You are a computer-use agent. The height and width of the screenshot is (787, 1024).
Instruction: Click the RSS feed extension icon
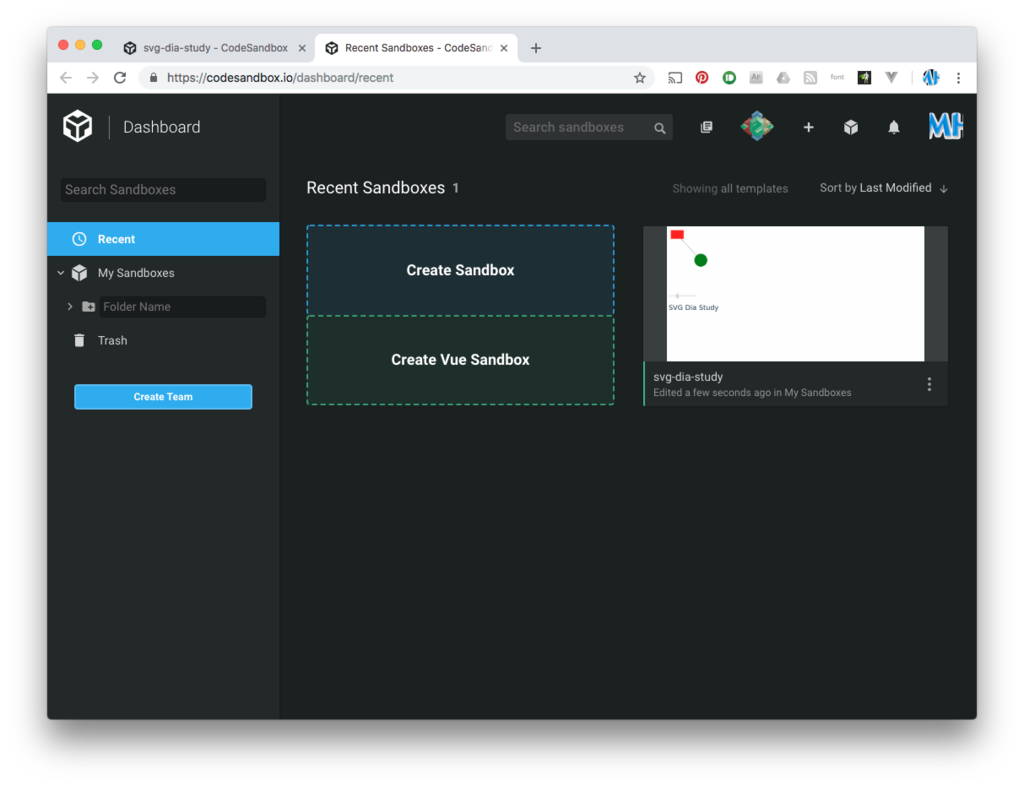coord(810,78)
